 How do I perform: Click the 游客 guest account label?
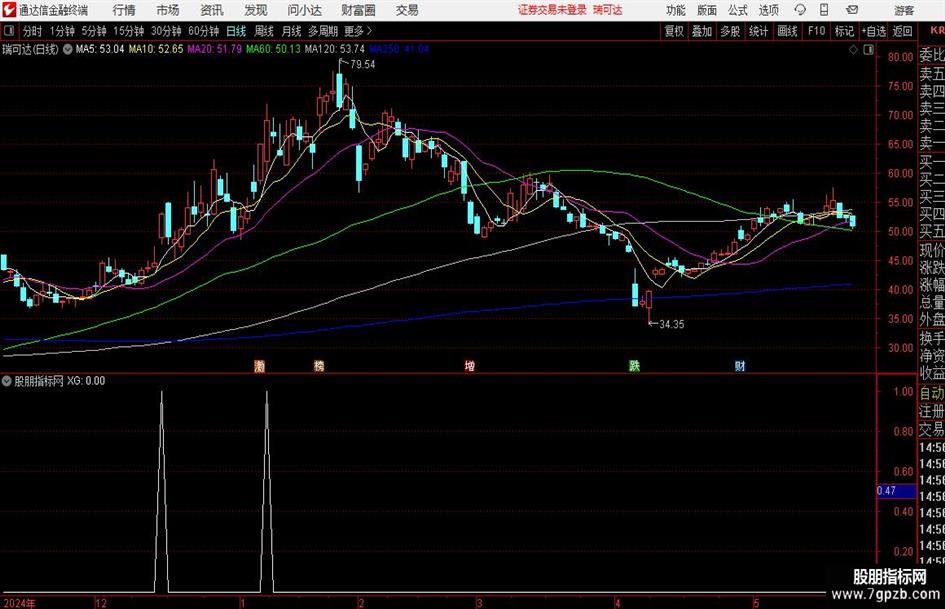coord(903,10)
